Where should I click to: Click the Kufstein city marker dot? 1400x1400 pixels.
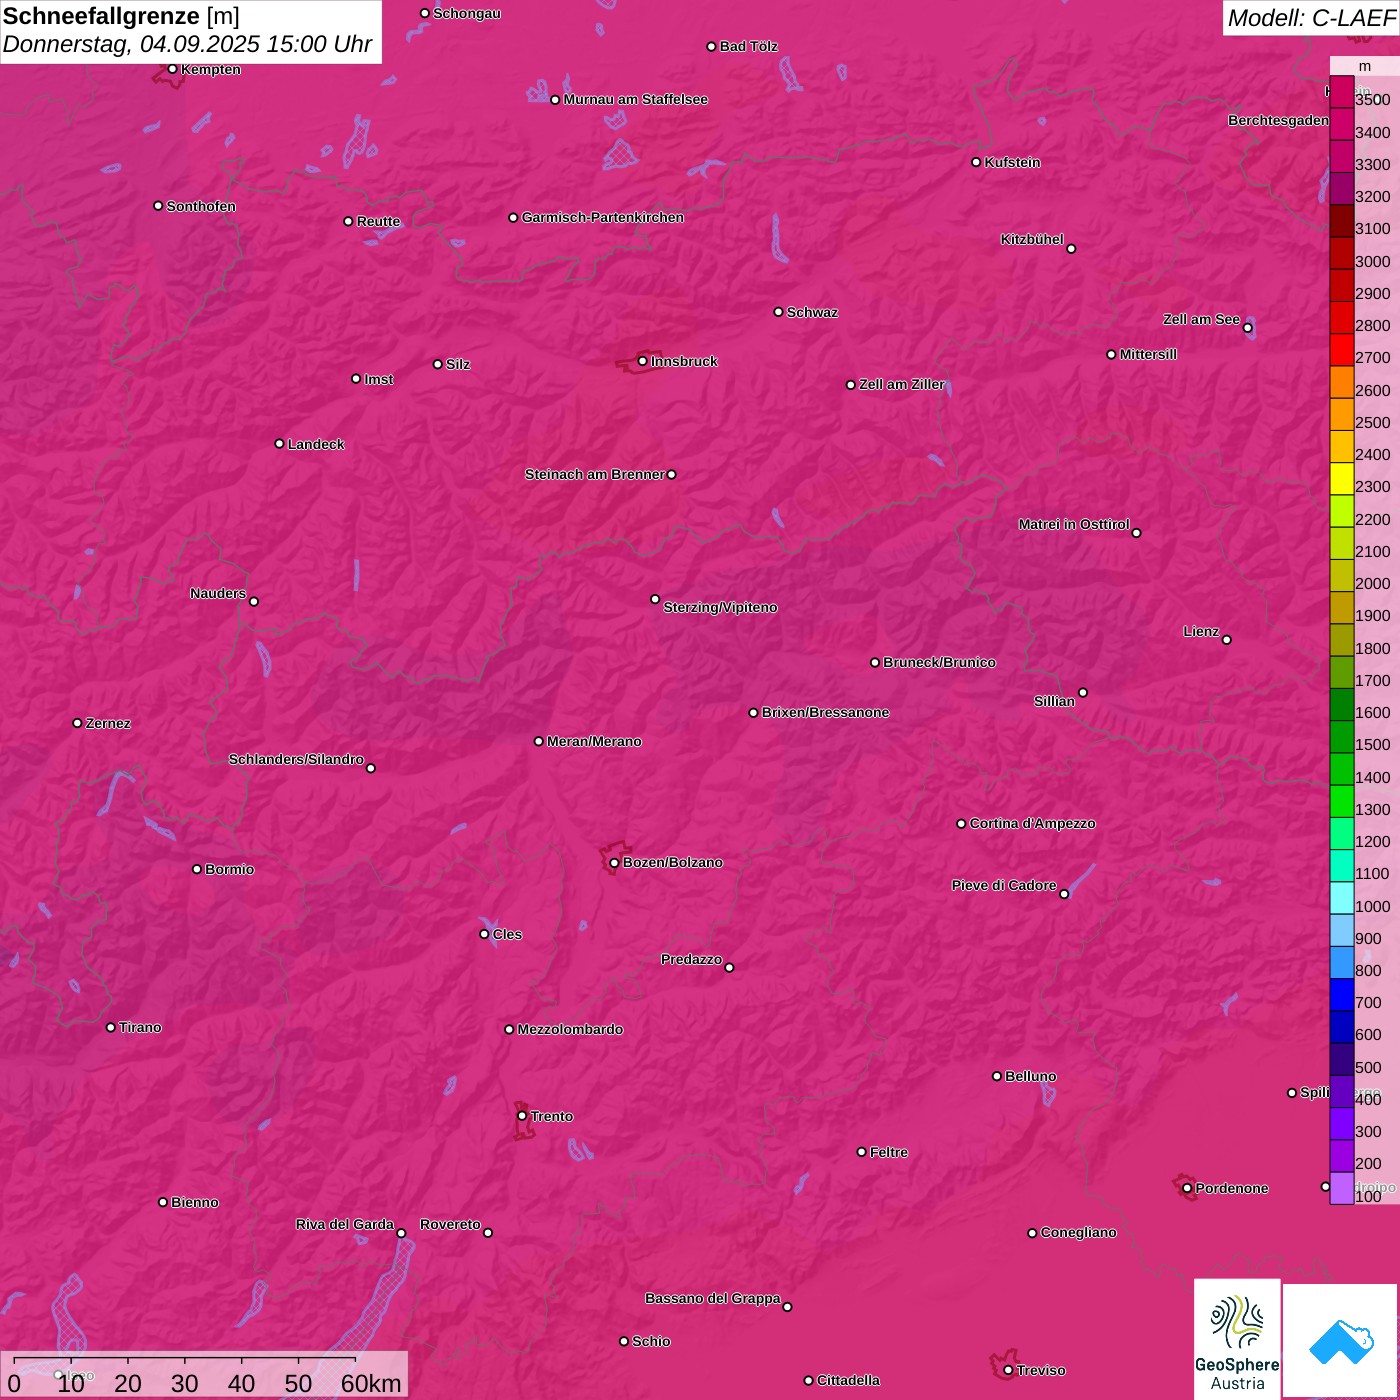coord(976,162)
